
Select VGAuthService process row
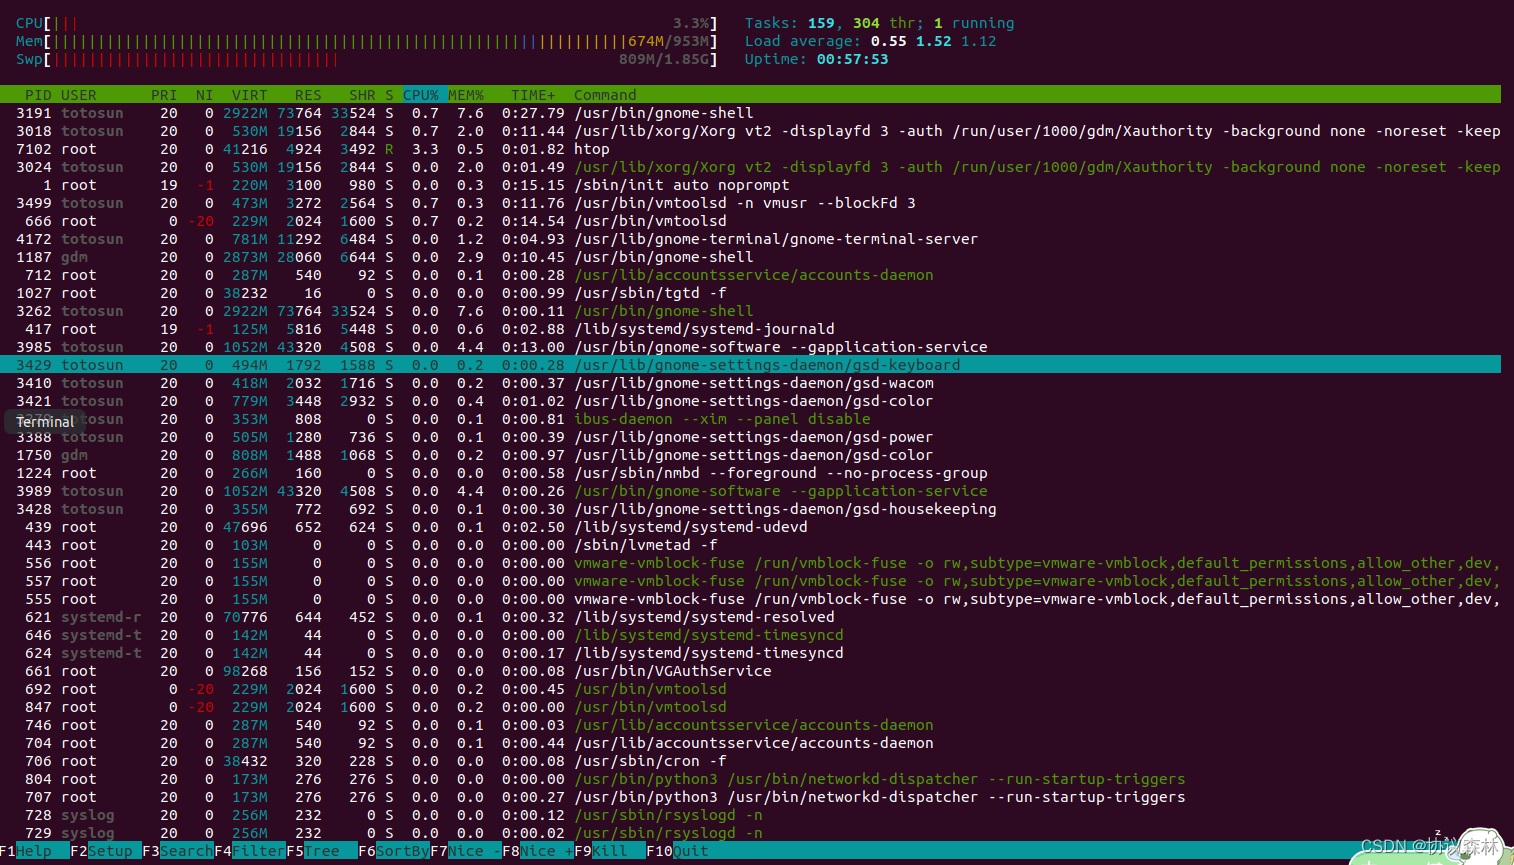point(750,671)
